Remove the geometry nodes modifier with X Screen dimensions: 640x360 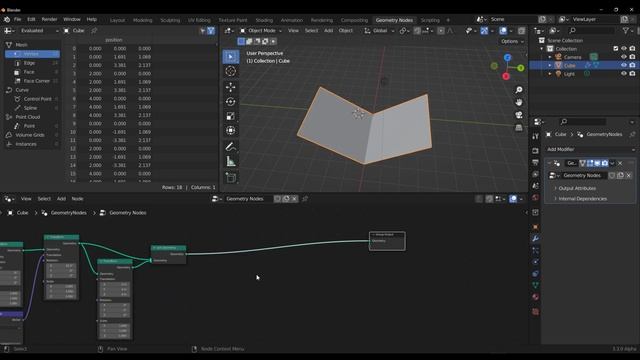click(620, 163)
